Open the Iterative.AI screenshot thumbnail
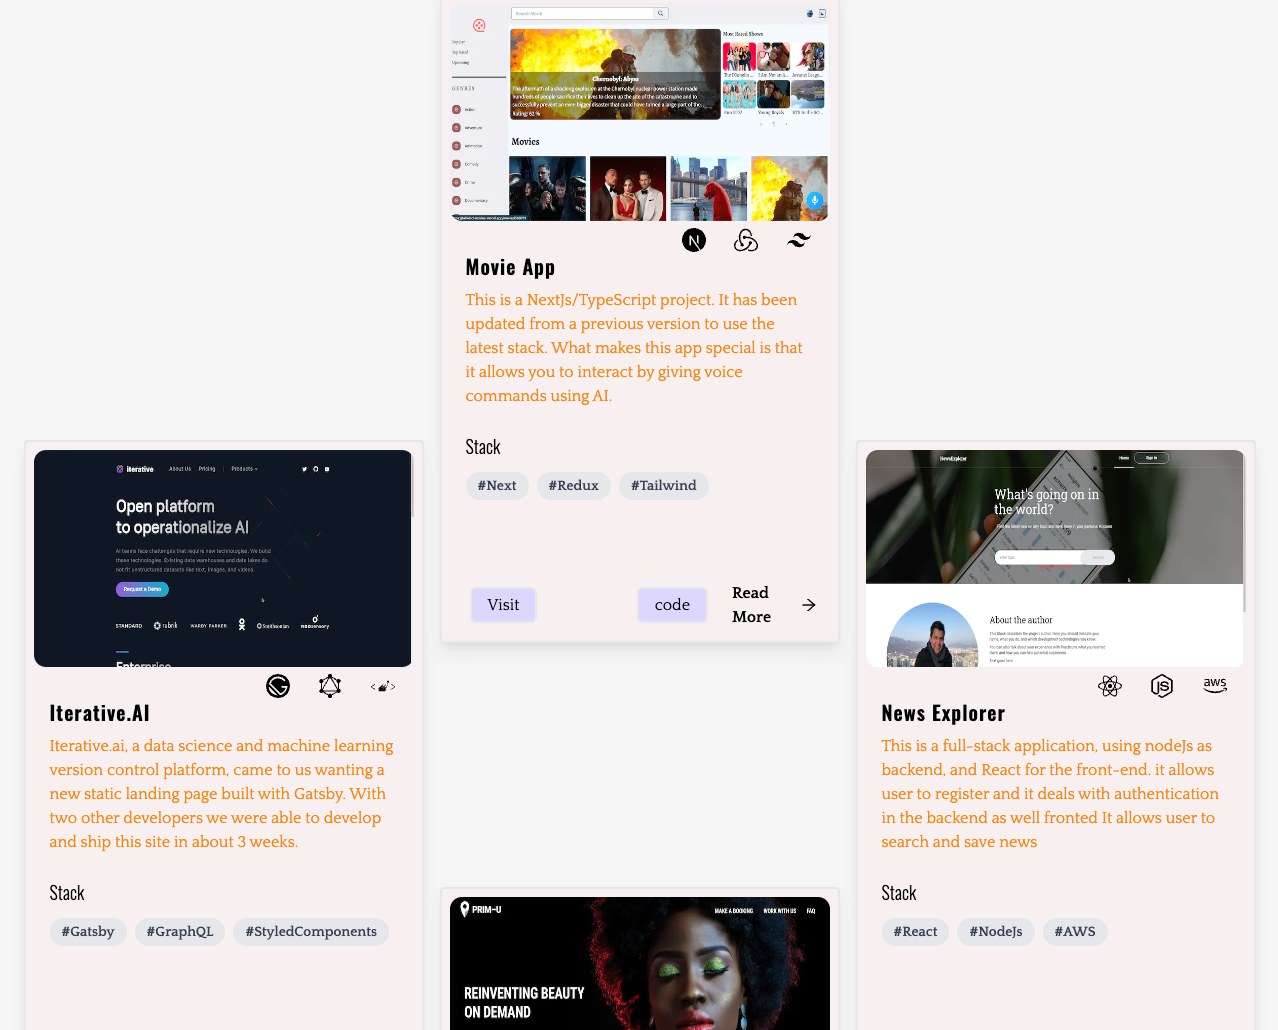This screenshot has height=1030, width=1278. [x=223, y=558]
